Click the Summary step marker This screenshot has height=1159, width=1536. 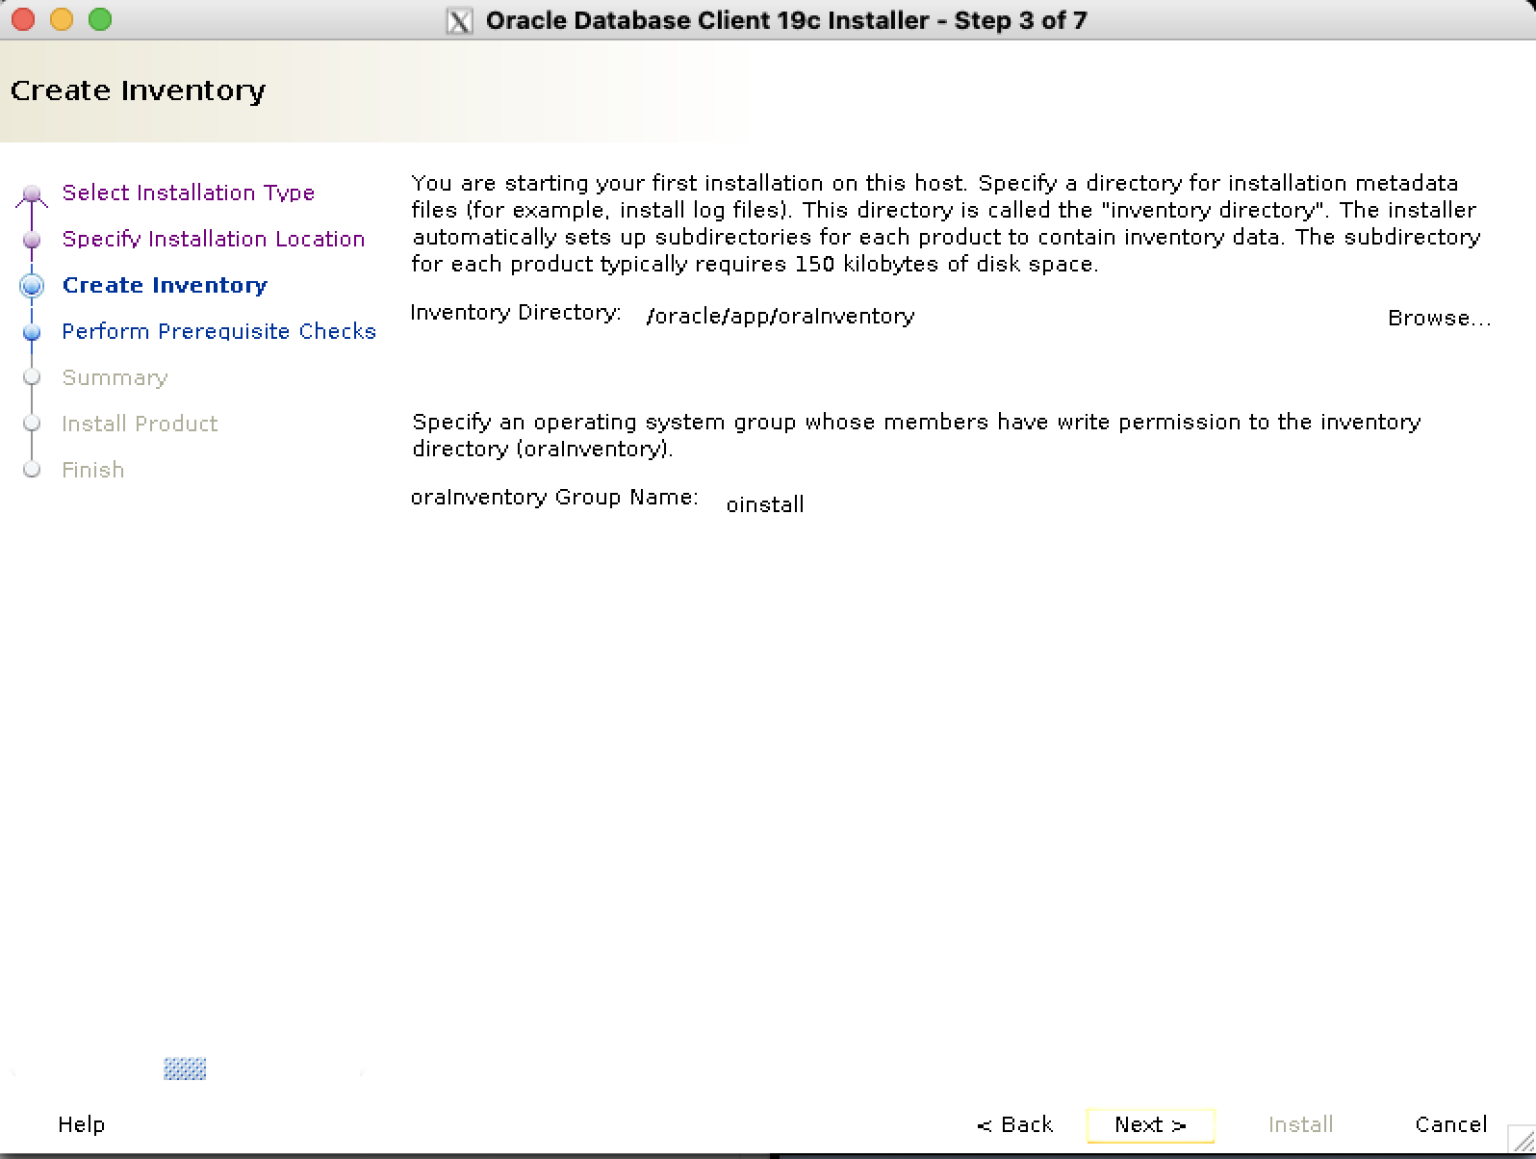(x=32, y=377)
